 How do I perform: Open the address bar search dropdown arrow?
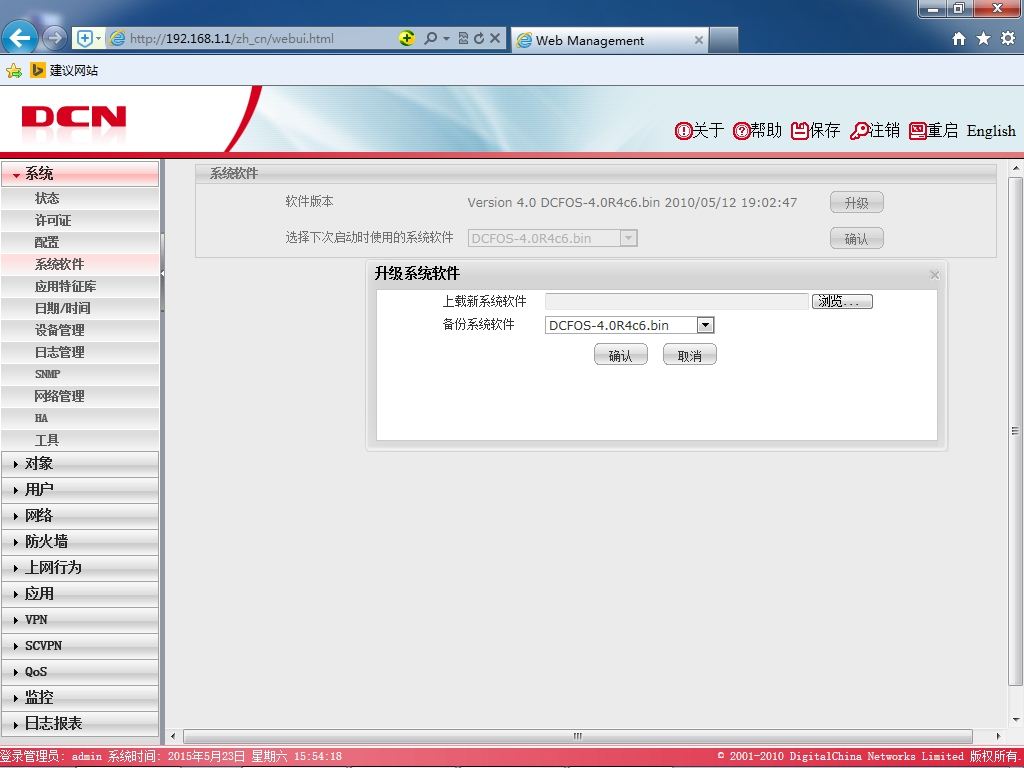coord(447,39)
